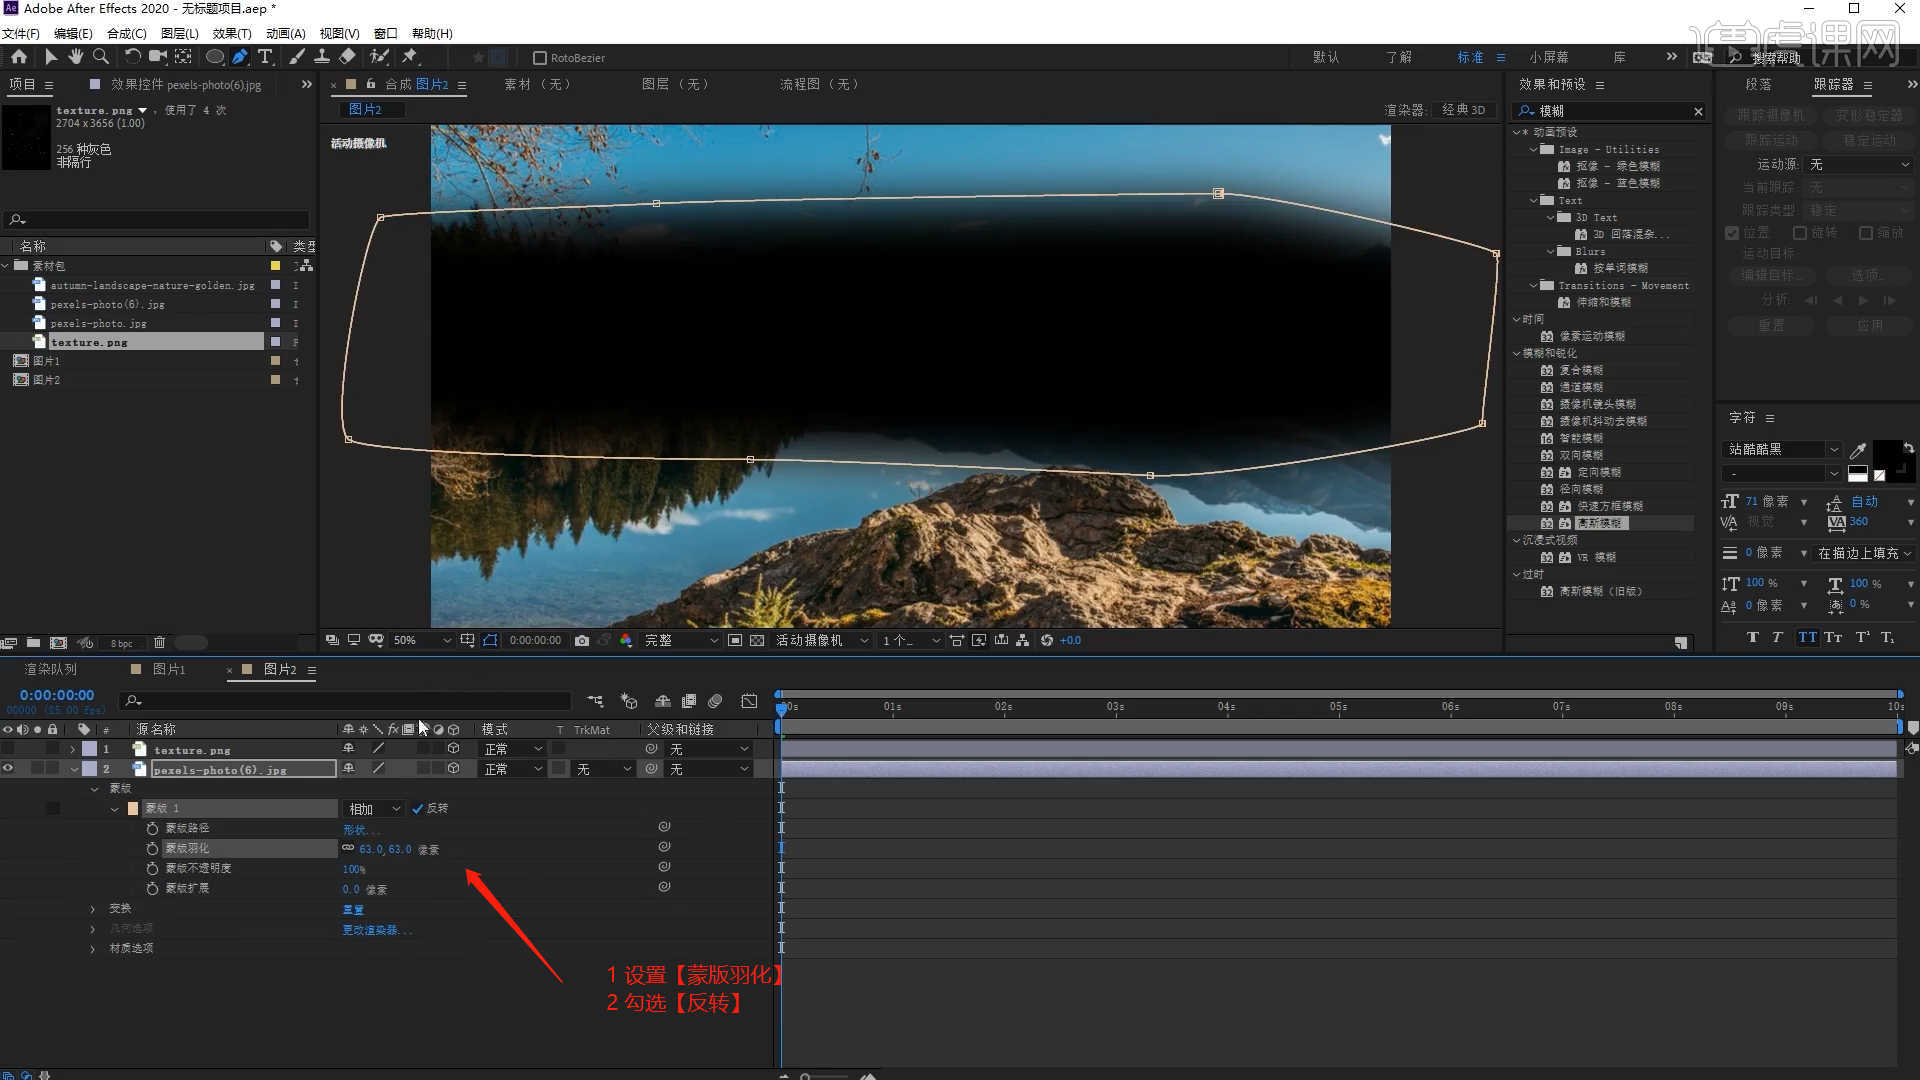Select the Zoom magnifier tool
This screenshot has height=1080, width=1920.
100,57
